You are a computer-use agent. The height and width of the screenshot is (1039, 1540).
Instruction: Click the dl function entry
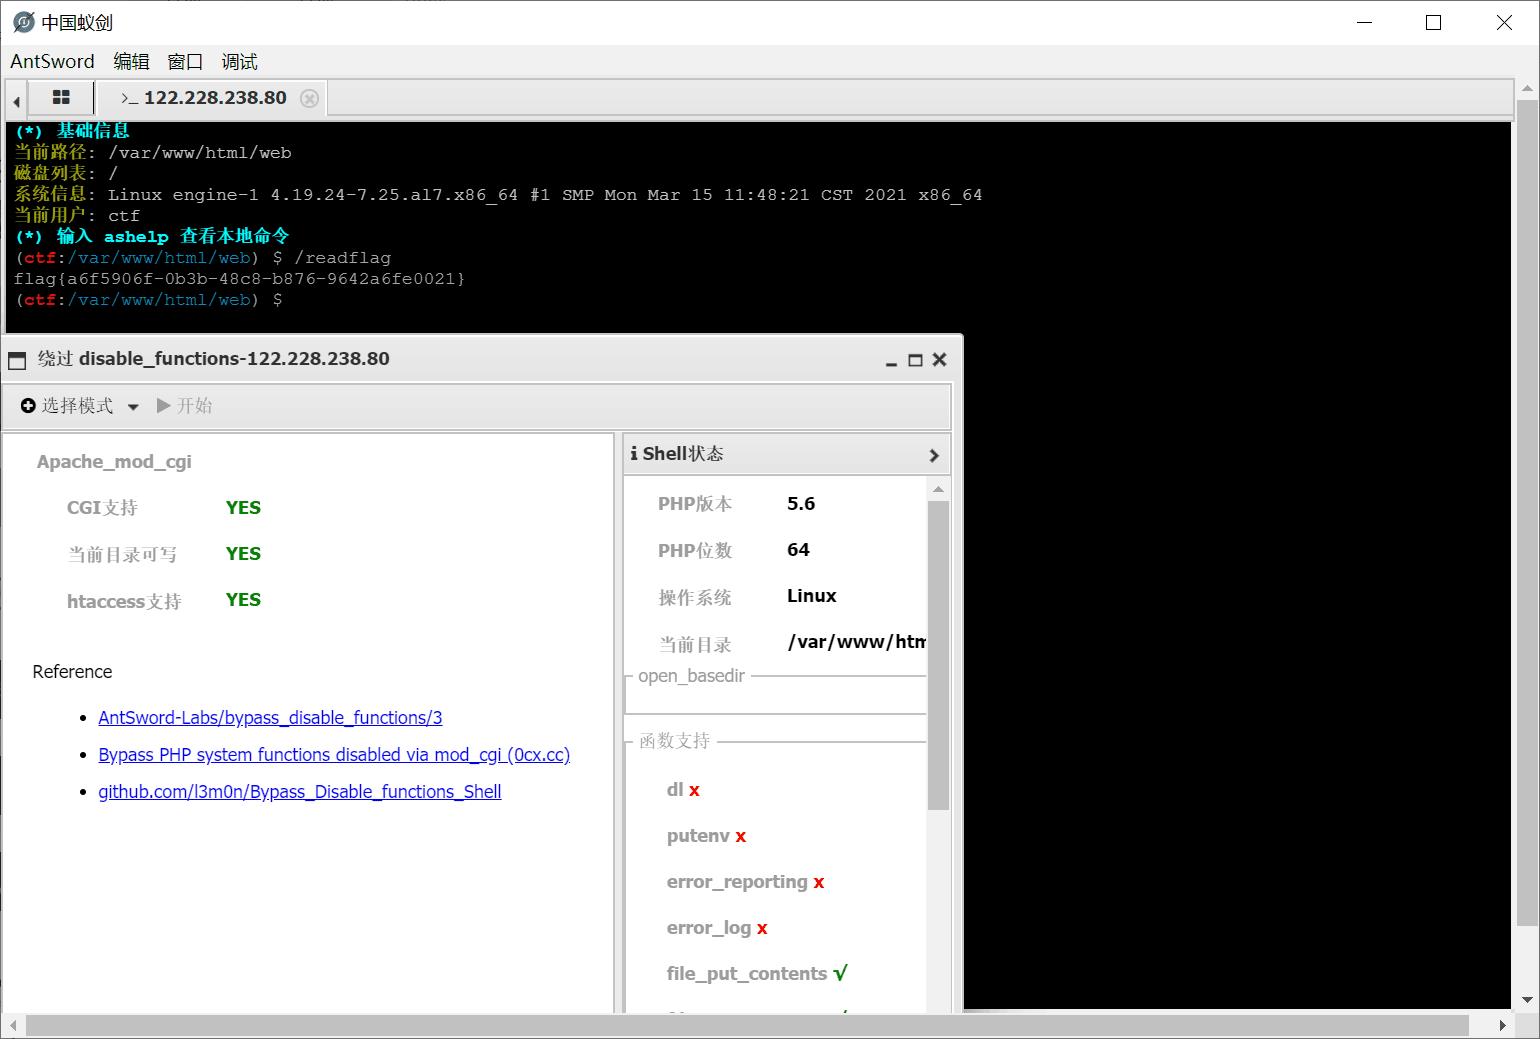point(683,790)
